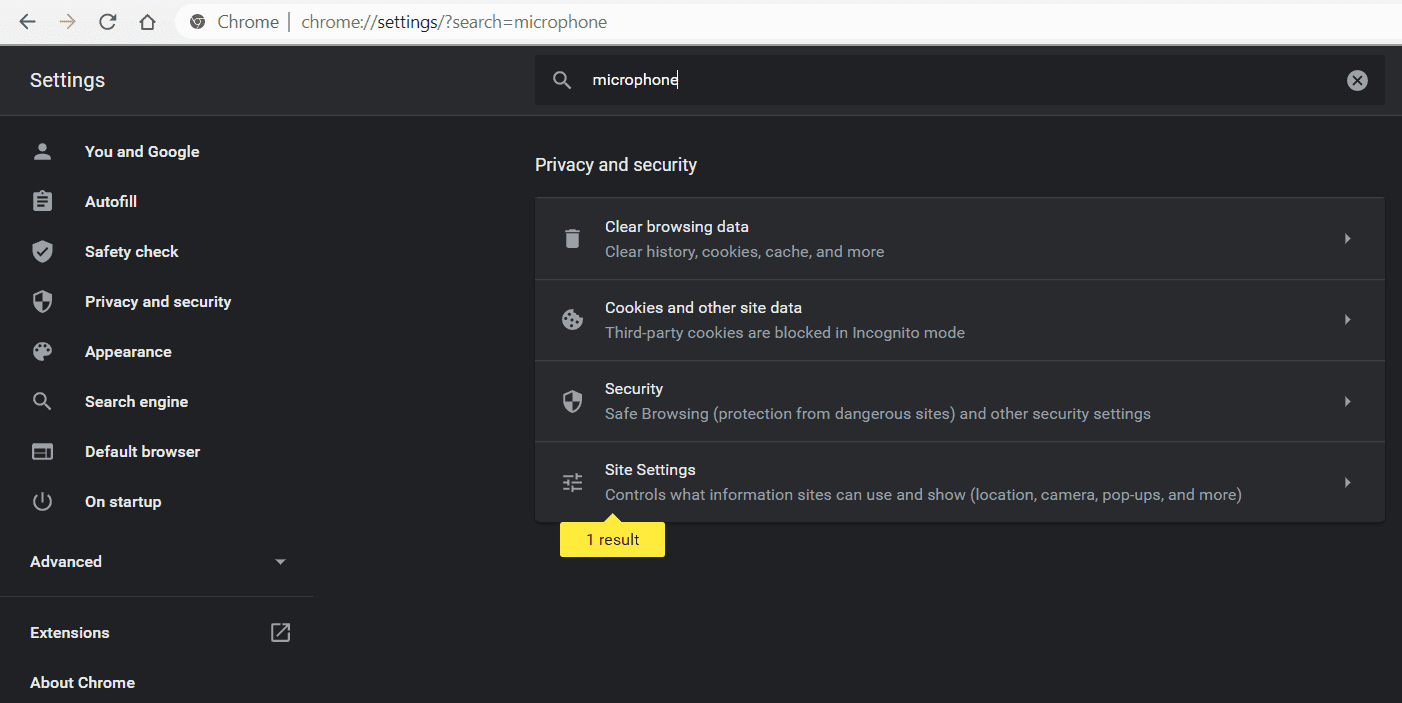Open Extensions external link icon
1402x703 pixels.
coord(281,632)
